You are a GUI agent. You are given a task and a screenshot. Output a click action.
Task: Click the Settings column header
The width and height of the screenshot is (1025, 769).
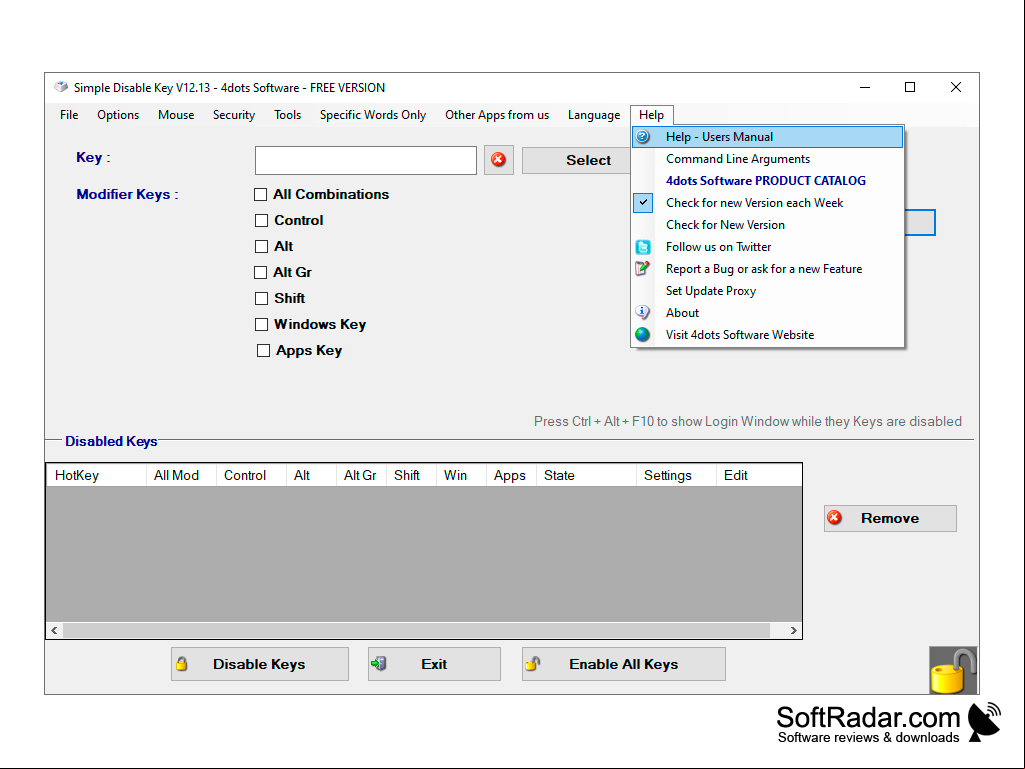(x=677, y=475)
